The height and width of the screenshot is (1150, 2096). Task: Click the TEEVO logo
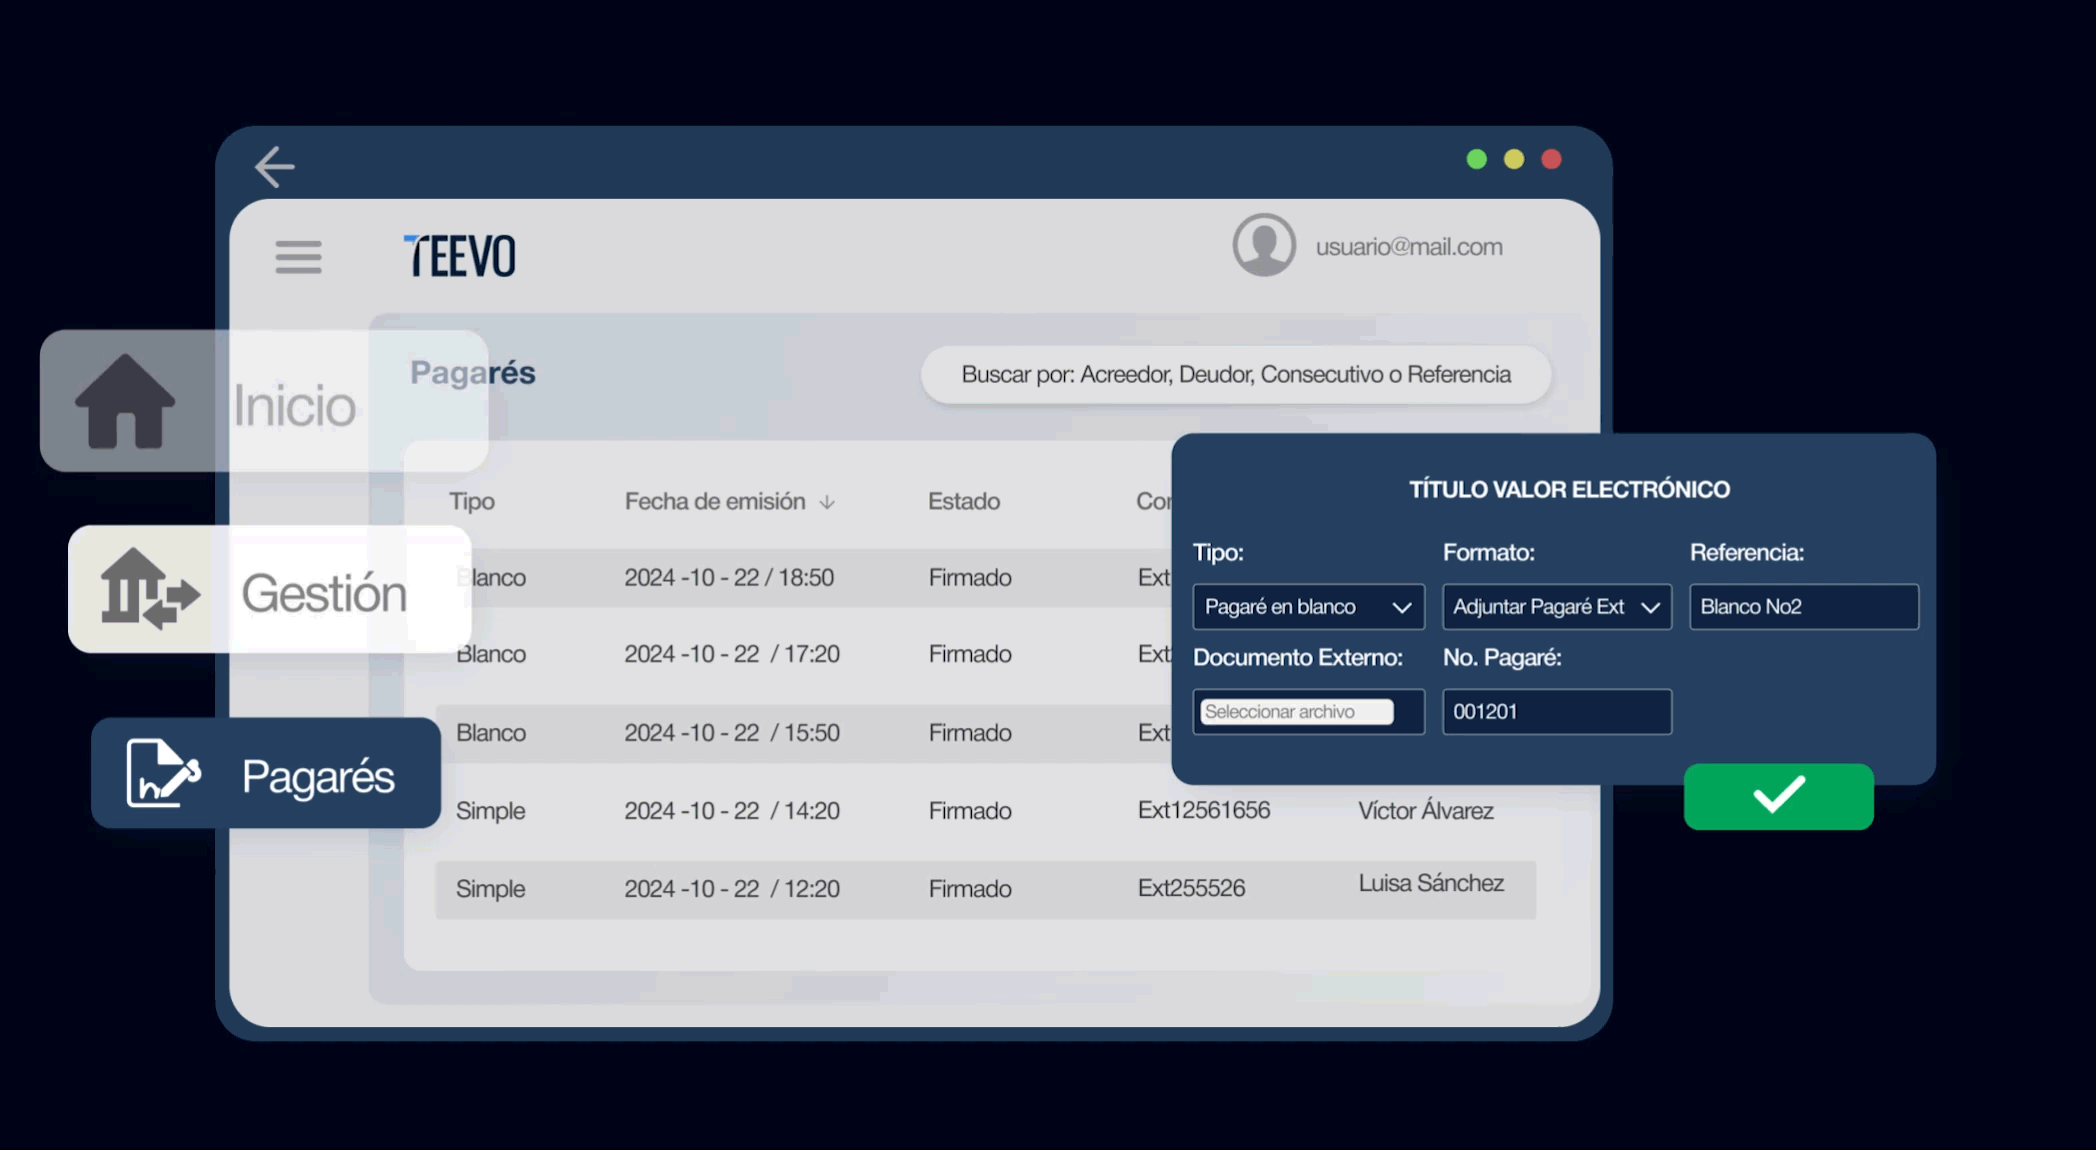460,256
